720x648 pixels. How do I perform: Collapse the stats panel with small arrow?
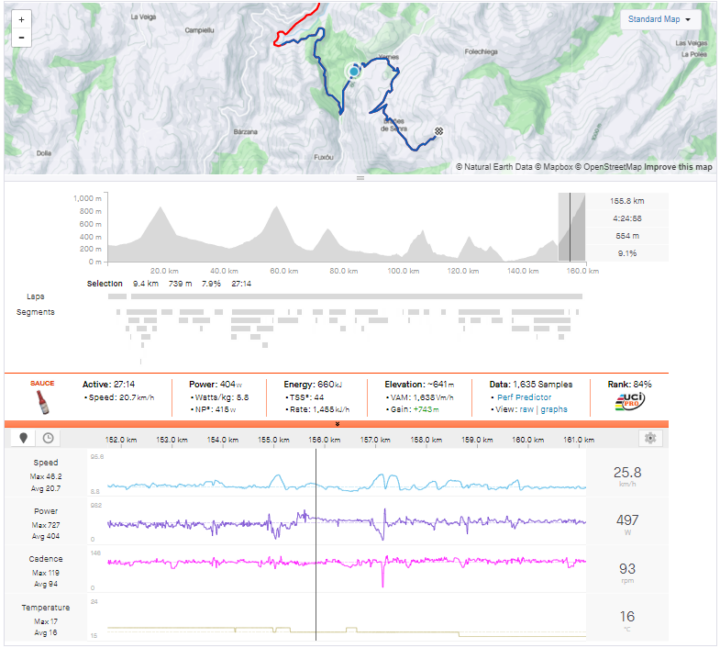pos(337,424)
